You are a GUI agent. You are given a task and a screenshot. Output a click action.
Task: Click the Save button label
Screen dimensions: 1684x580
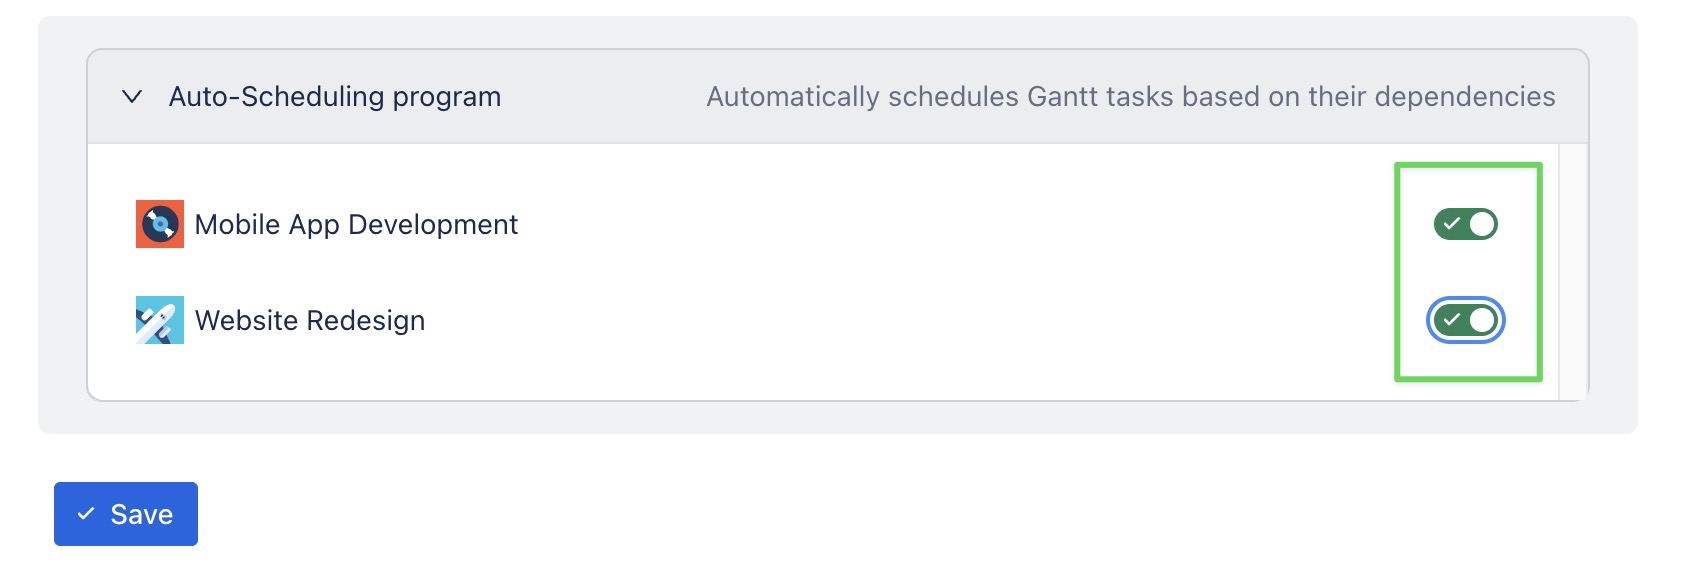[x=142, y=514]
